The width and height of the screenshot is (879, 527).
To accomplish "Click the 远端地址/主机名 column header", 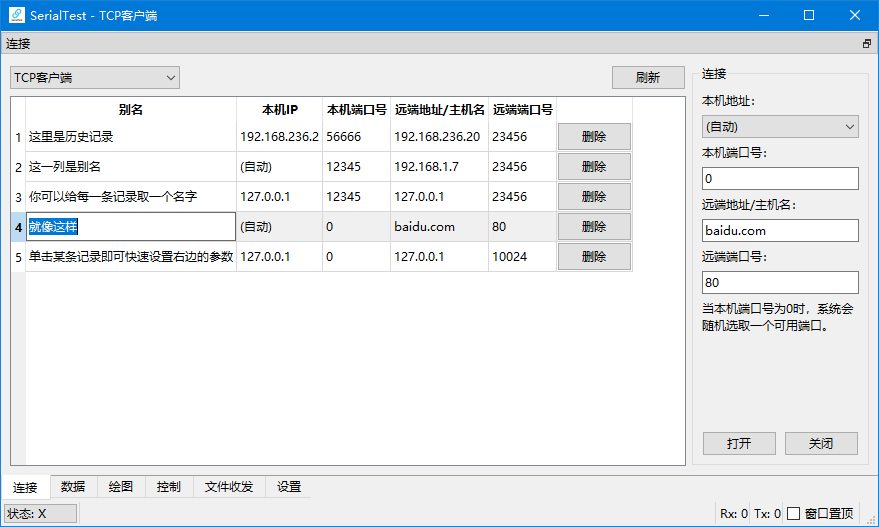I will pyautogui.click(x=440, y=109).
